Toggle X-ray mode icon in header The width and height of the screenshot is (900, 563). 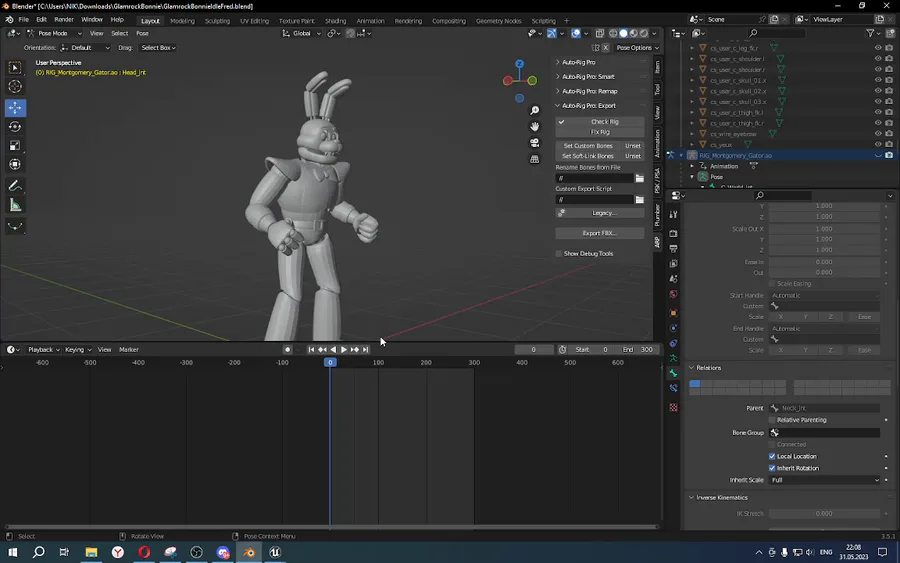pos(600,33)
